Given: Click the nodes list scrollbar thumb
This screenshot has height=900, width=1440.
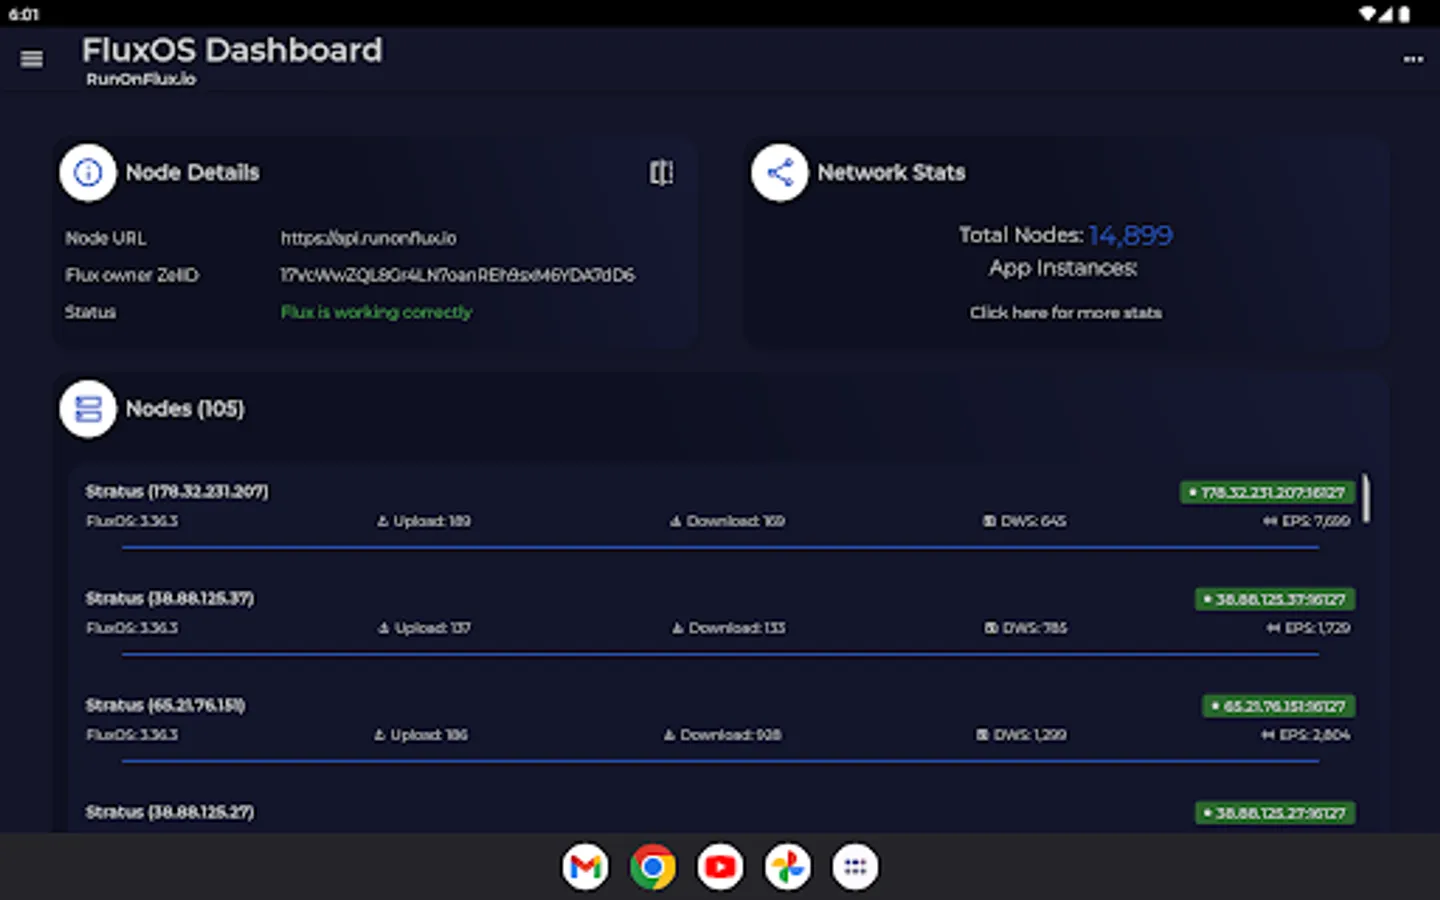Looking at the screenshot, I should pyautogui.click(x=1366, y=498).
